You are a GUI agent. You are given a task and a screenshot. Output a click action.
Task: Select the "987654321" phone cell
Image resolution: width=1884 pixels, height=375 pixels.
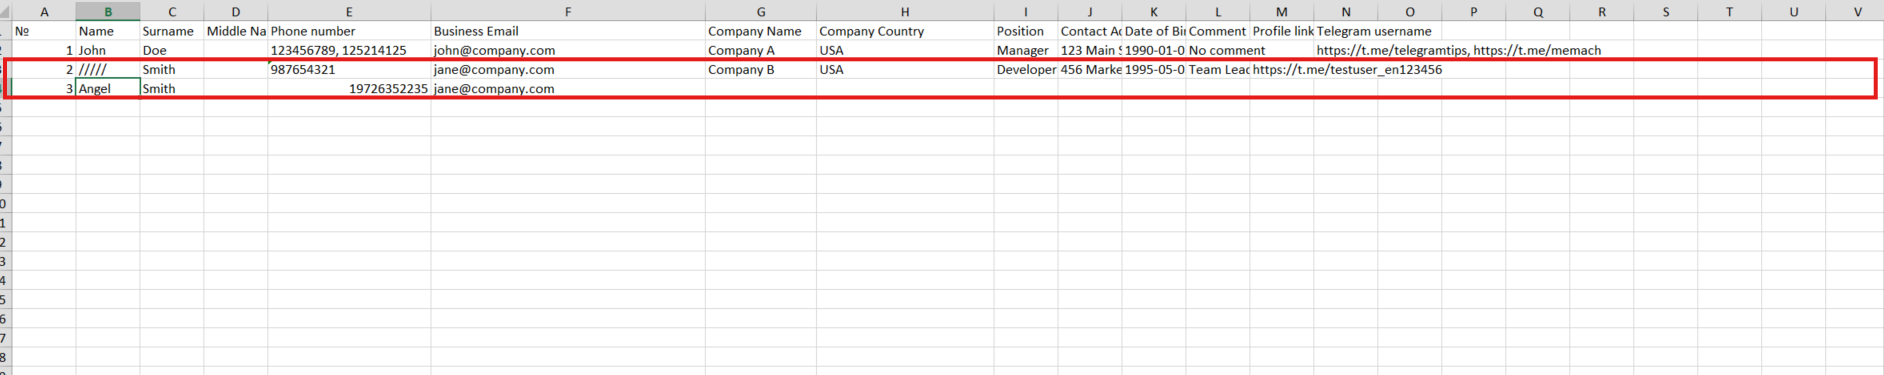[349, 69]
